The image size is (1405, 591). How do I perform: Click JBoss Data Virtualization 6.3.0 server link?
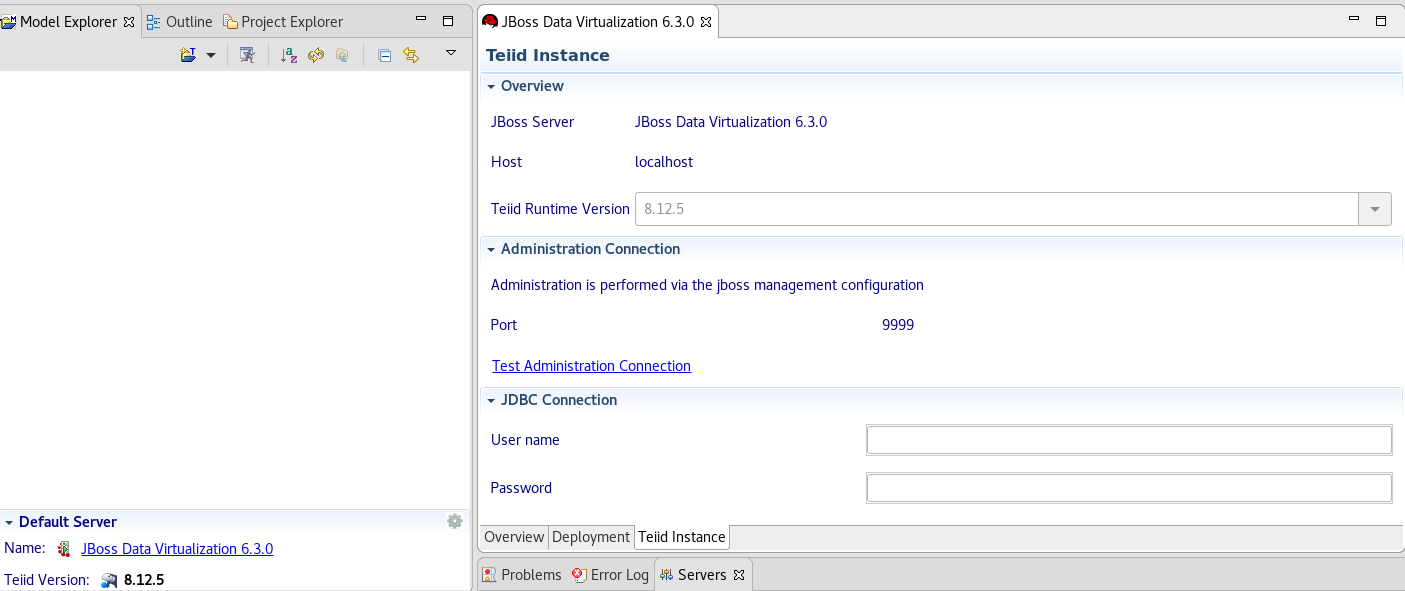pos(177,549)
